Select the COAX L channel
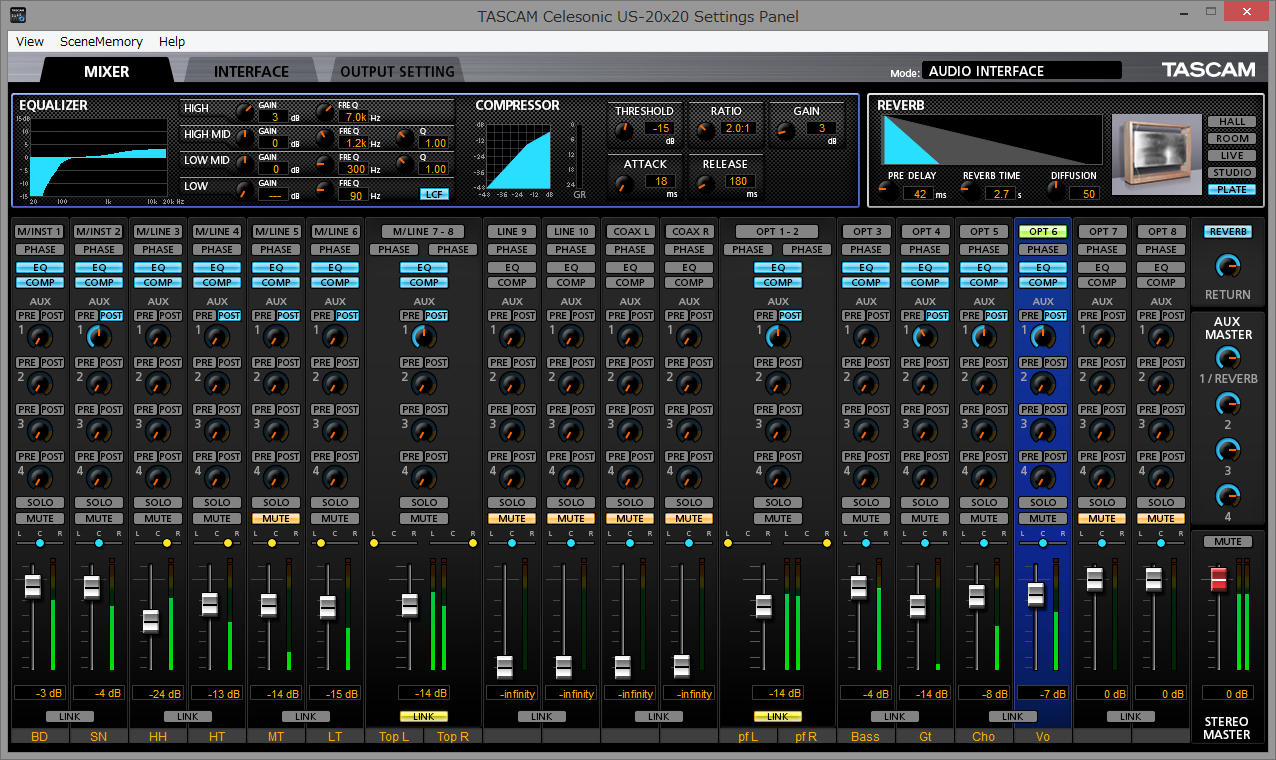1276x760 pixels. 630,232
